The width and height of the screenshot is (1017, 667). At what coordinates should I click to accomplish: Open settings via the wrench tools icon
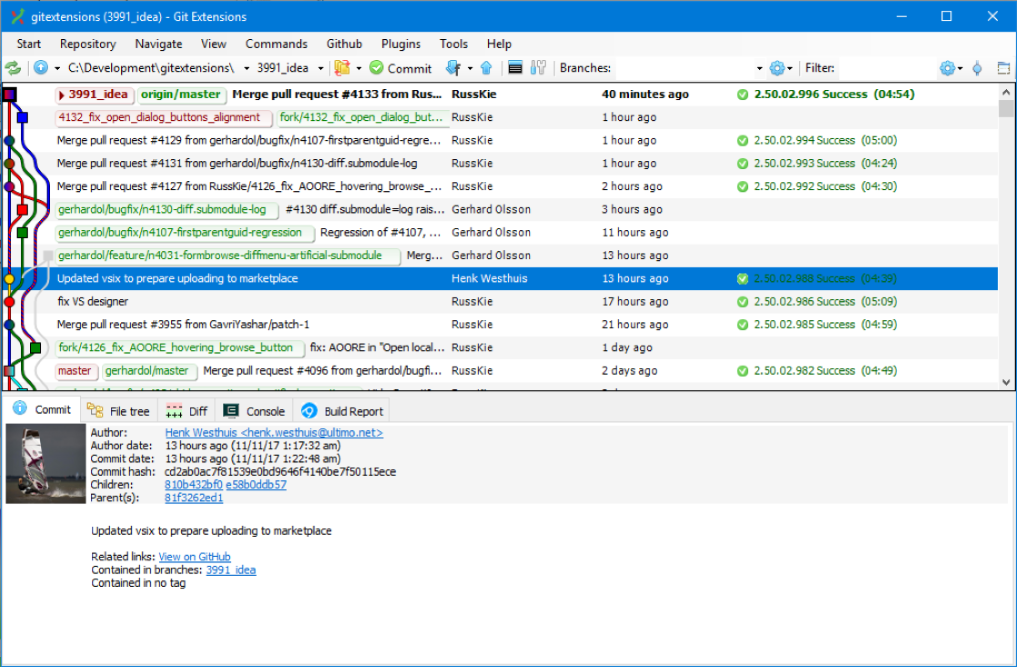tap(538, 68)
